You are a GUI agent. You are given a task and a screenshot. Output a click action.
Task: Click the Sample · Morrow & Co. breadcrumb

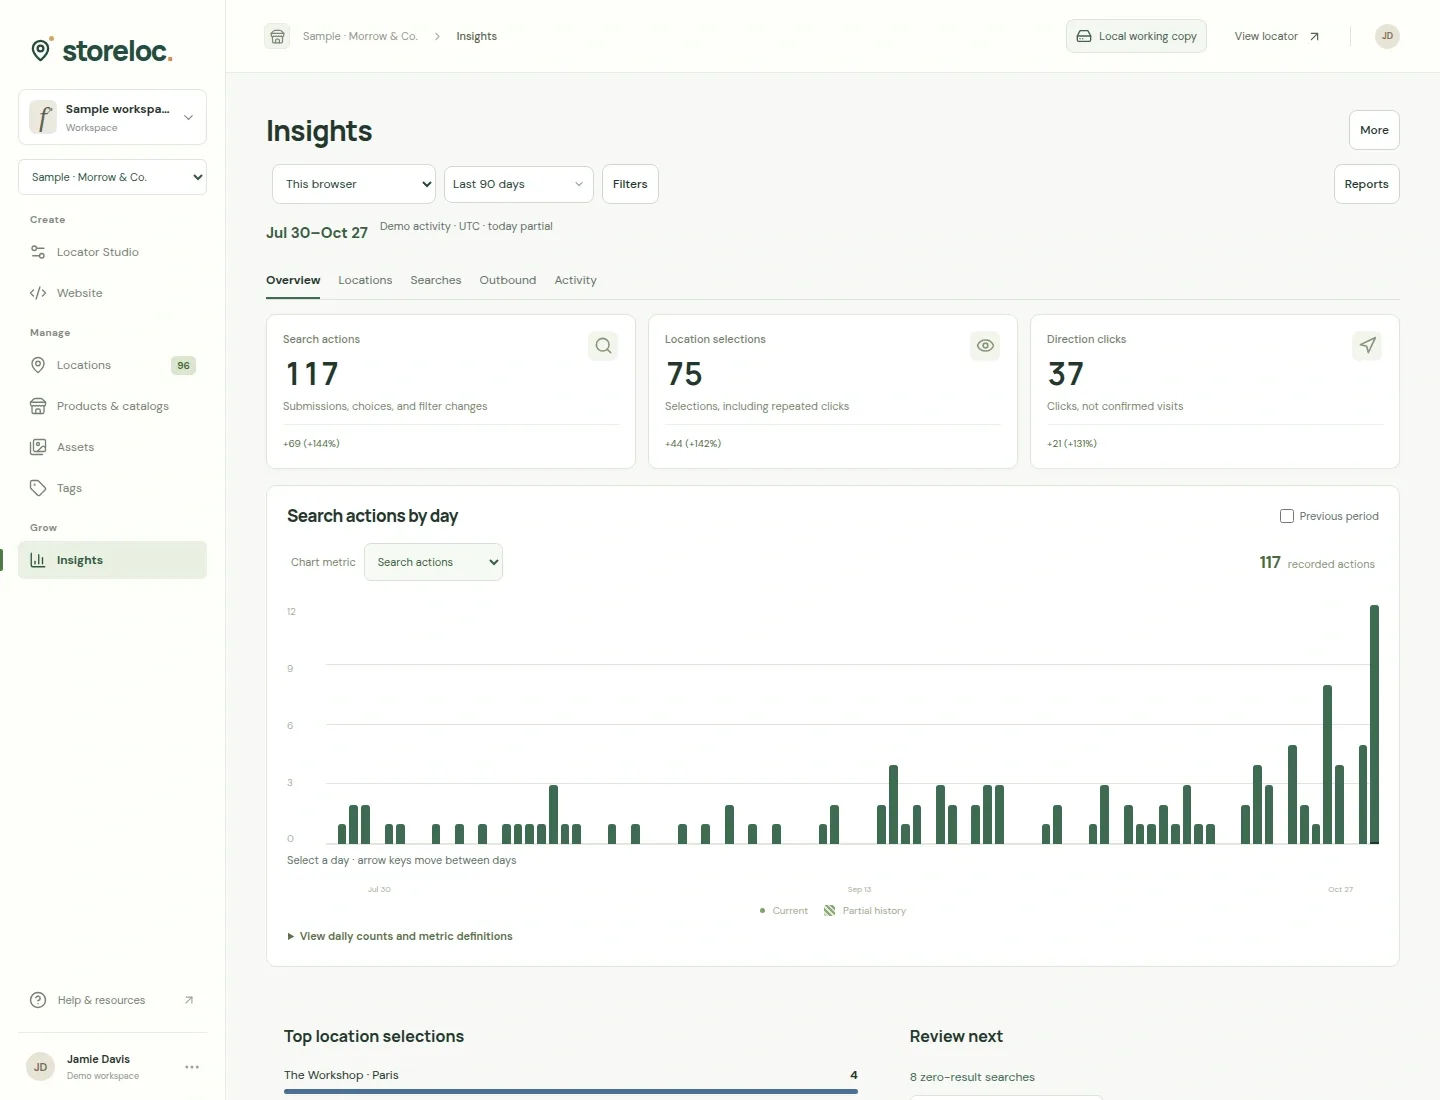point(360,36)
